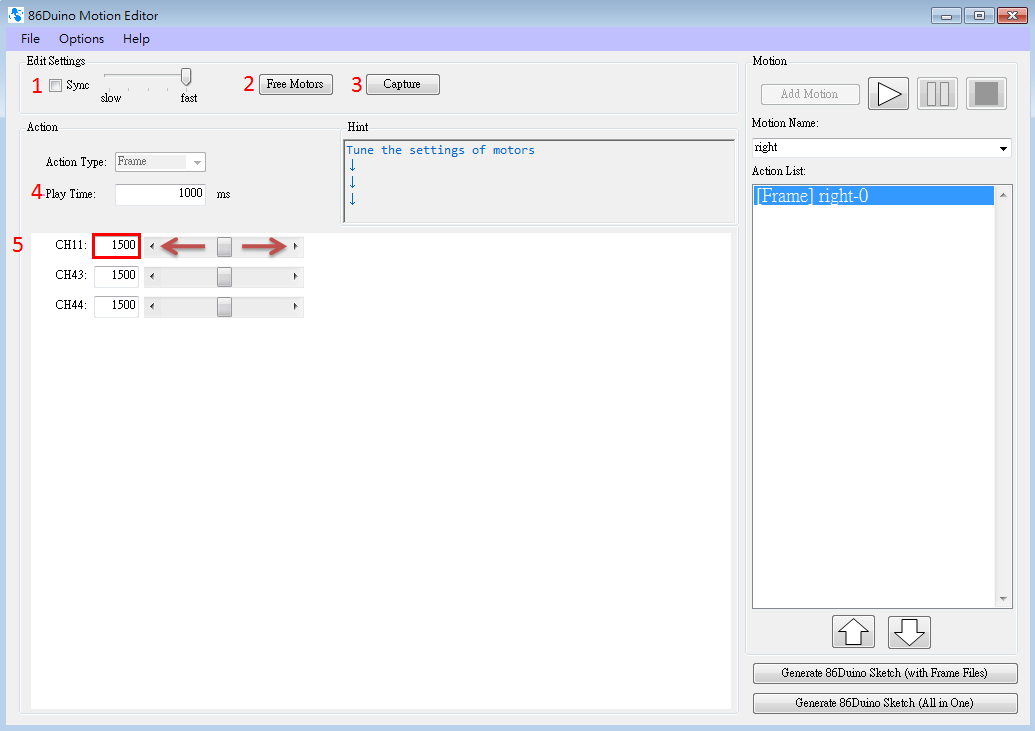Increase CH44 with right scroll arrow
The width and height of the screenshot is (1035, 731).
click(295, 306)
